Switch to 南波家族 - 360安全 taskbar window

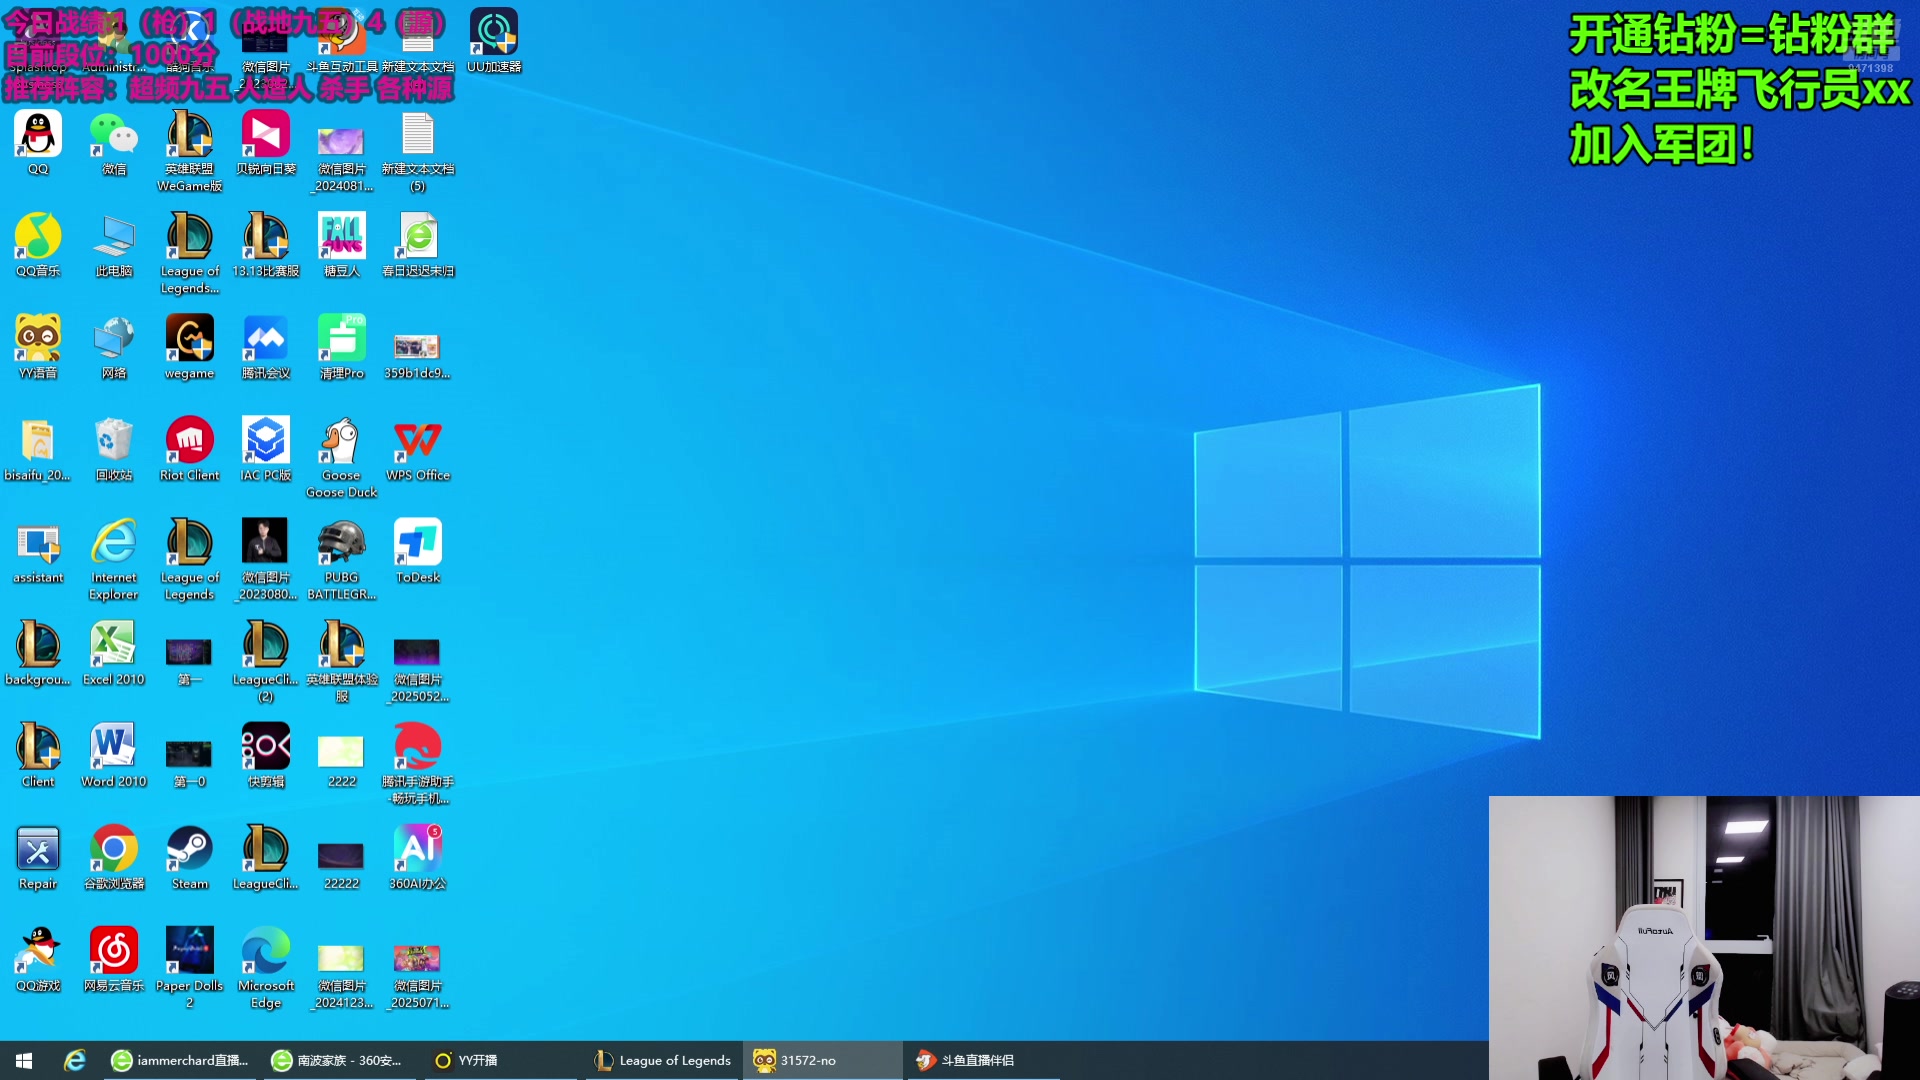tap(340, 1060)
